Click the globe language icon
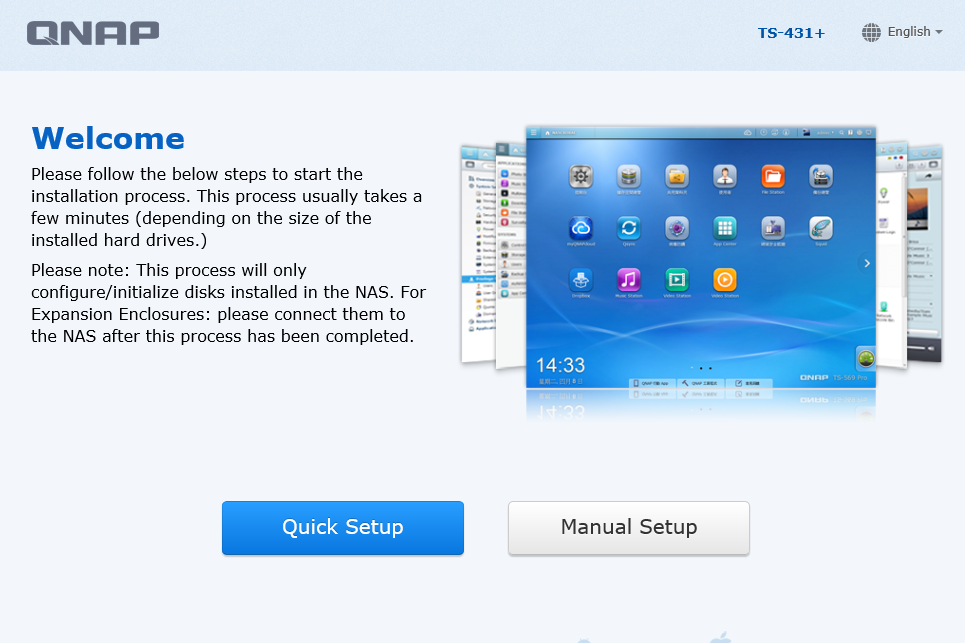This screenshot has height=643, width=965. tap(871, 32)
